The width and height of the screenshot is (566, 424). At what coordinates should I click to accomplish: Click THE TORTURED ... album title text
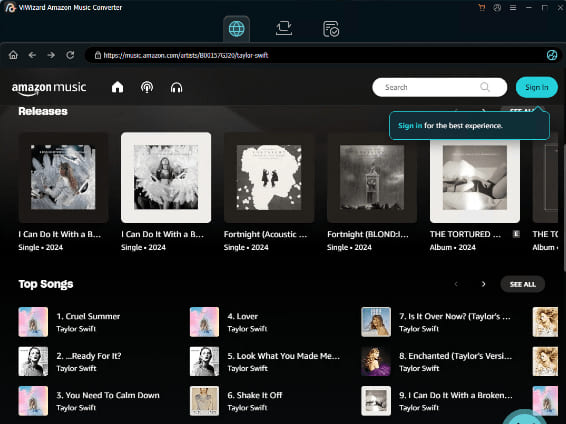(x=465, y=234)
